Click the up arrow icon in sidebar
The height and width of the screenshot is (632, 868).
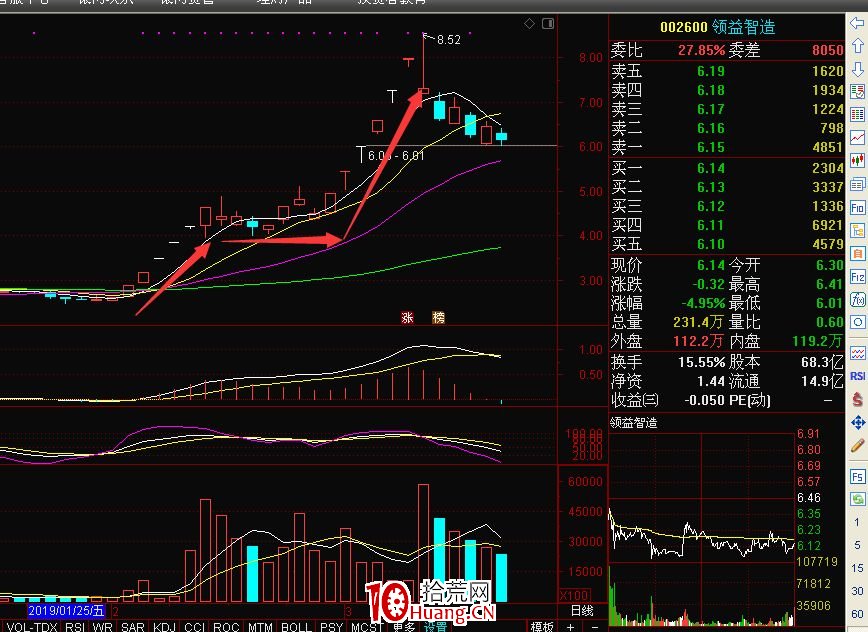pos(857,45)
